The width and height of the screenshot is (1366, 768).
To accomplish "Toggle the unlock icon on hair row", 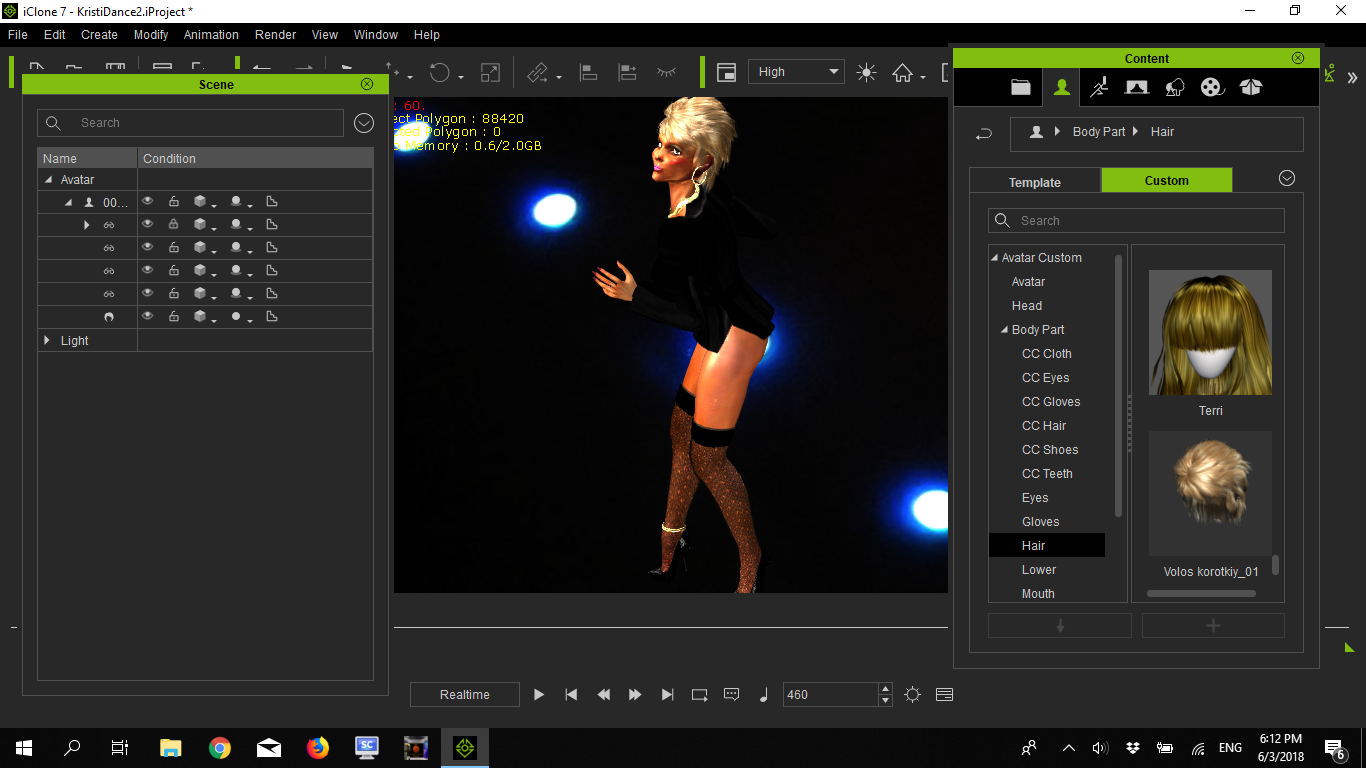I will 174,316.
